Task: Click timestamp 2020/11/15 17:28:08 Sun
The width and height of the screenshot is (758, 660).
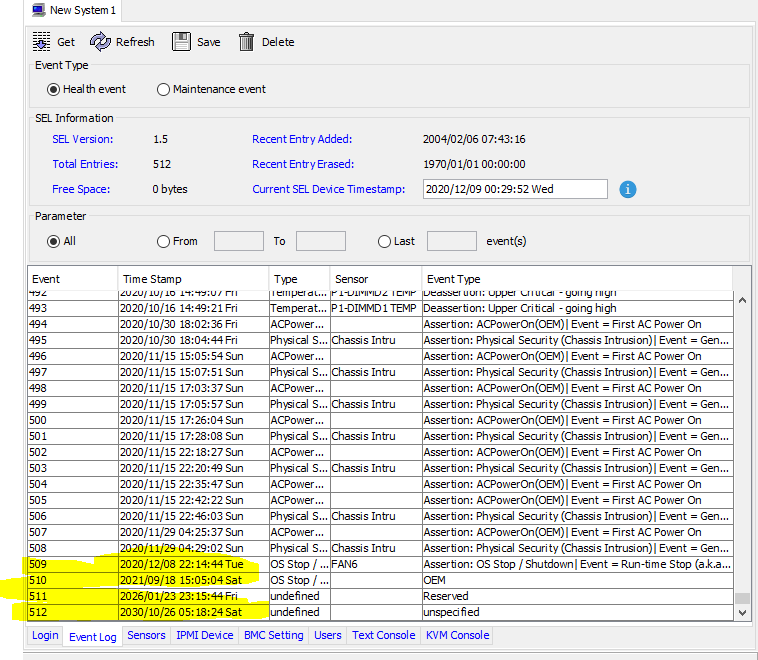Action: tap(182, 436)
